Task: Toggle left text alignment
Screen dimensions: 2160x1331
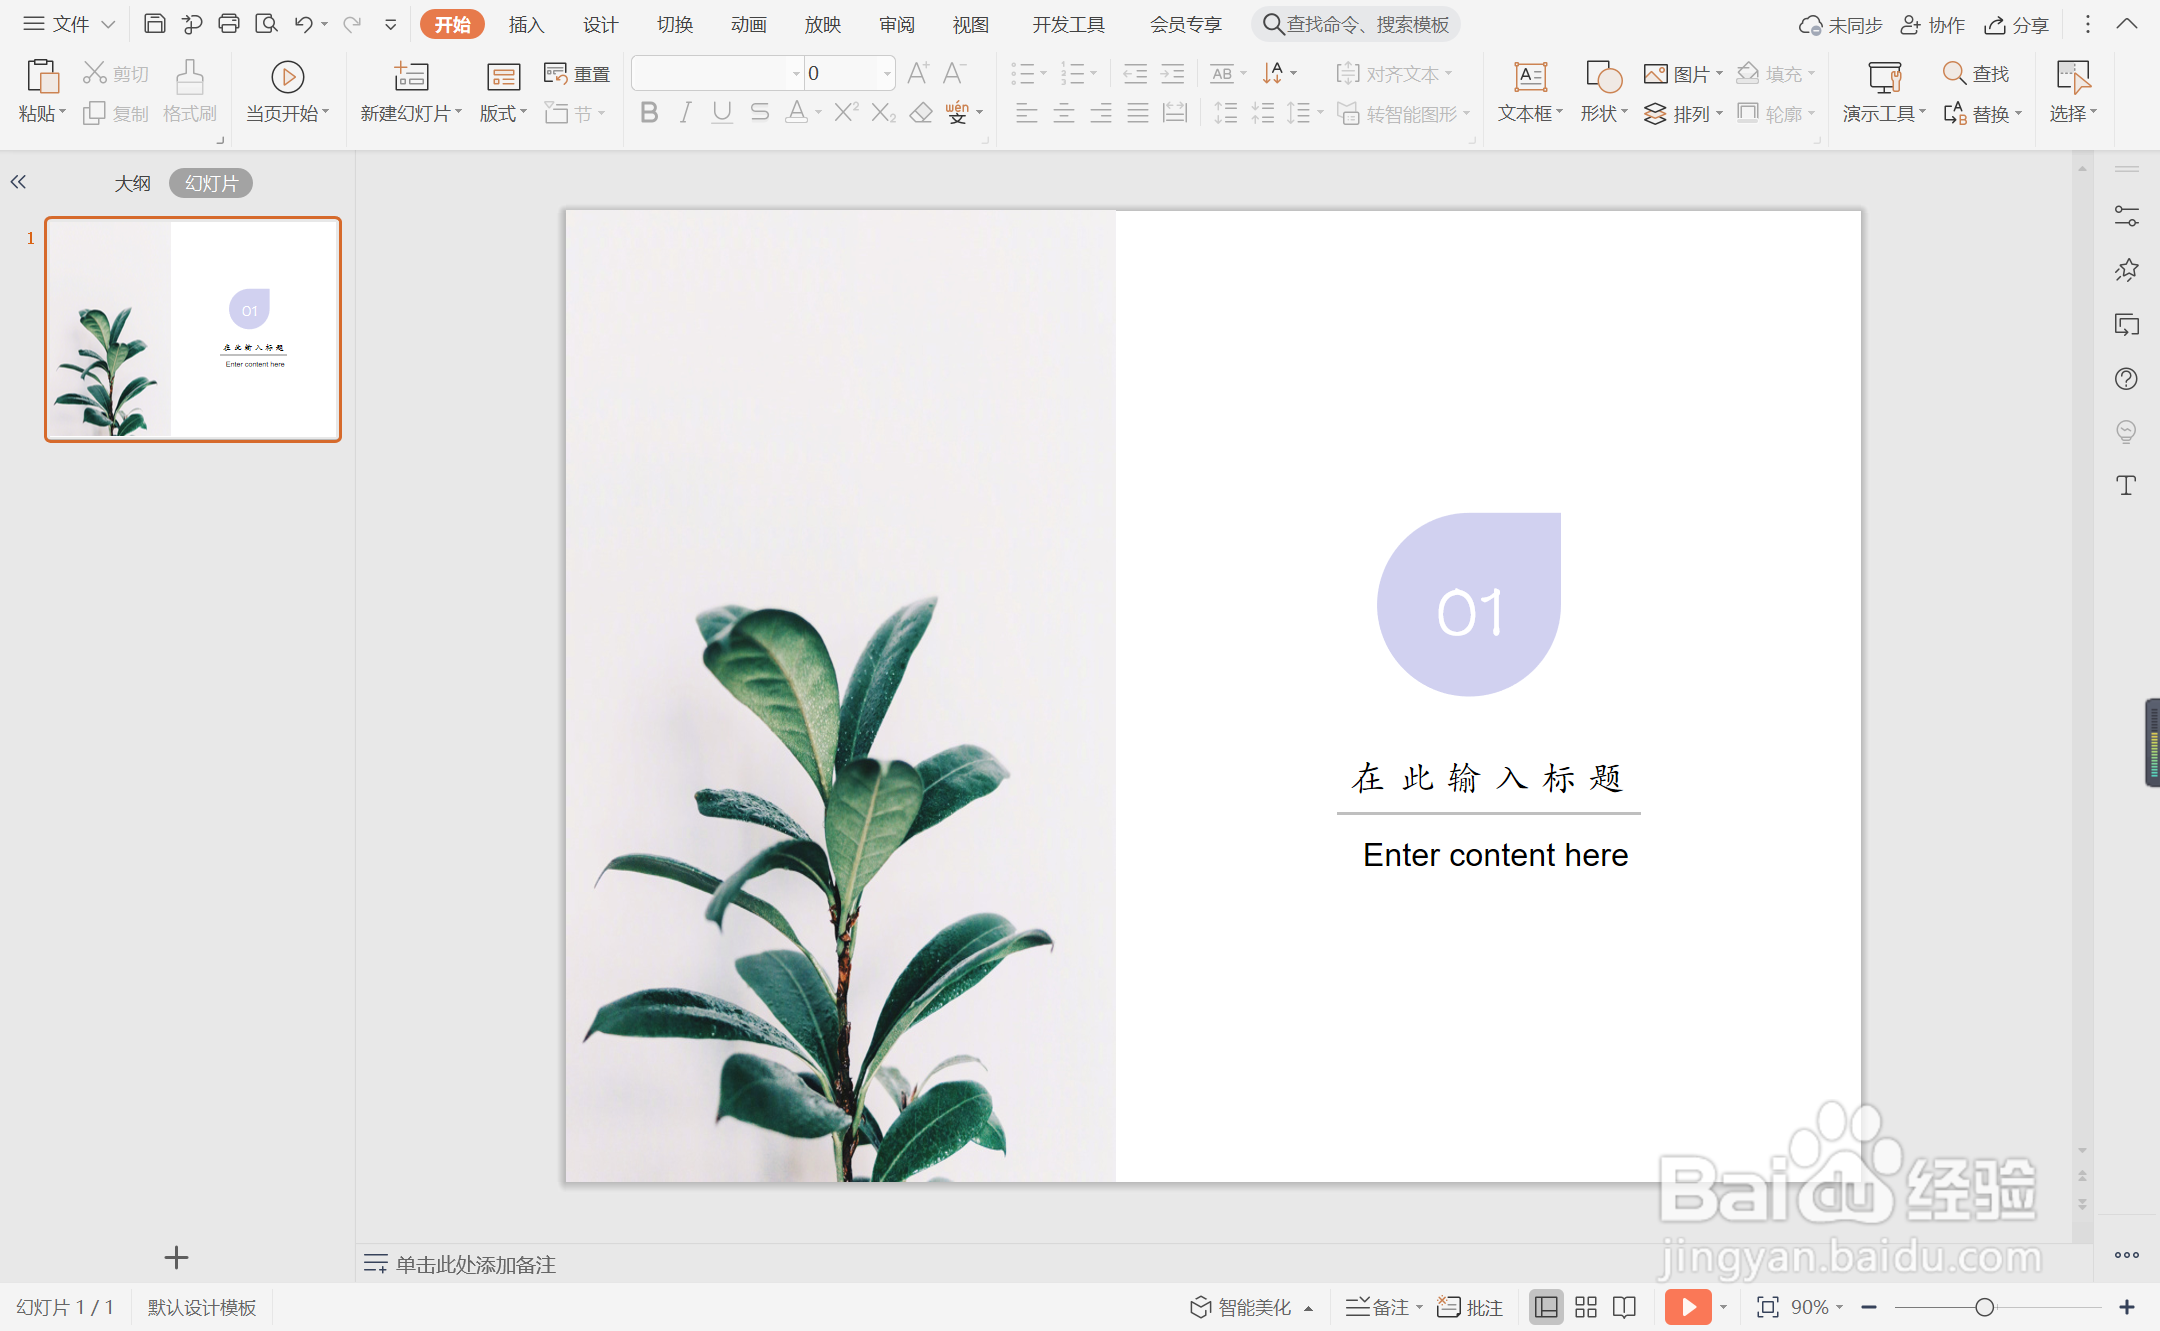Action: click(x=1027, y=113)
